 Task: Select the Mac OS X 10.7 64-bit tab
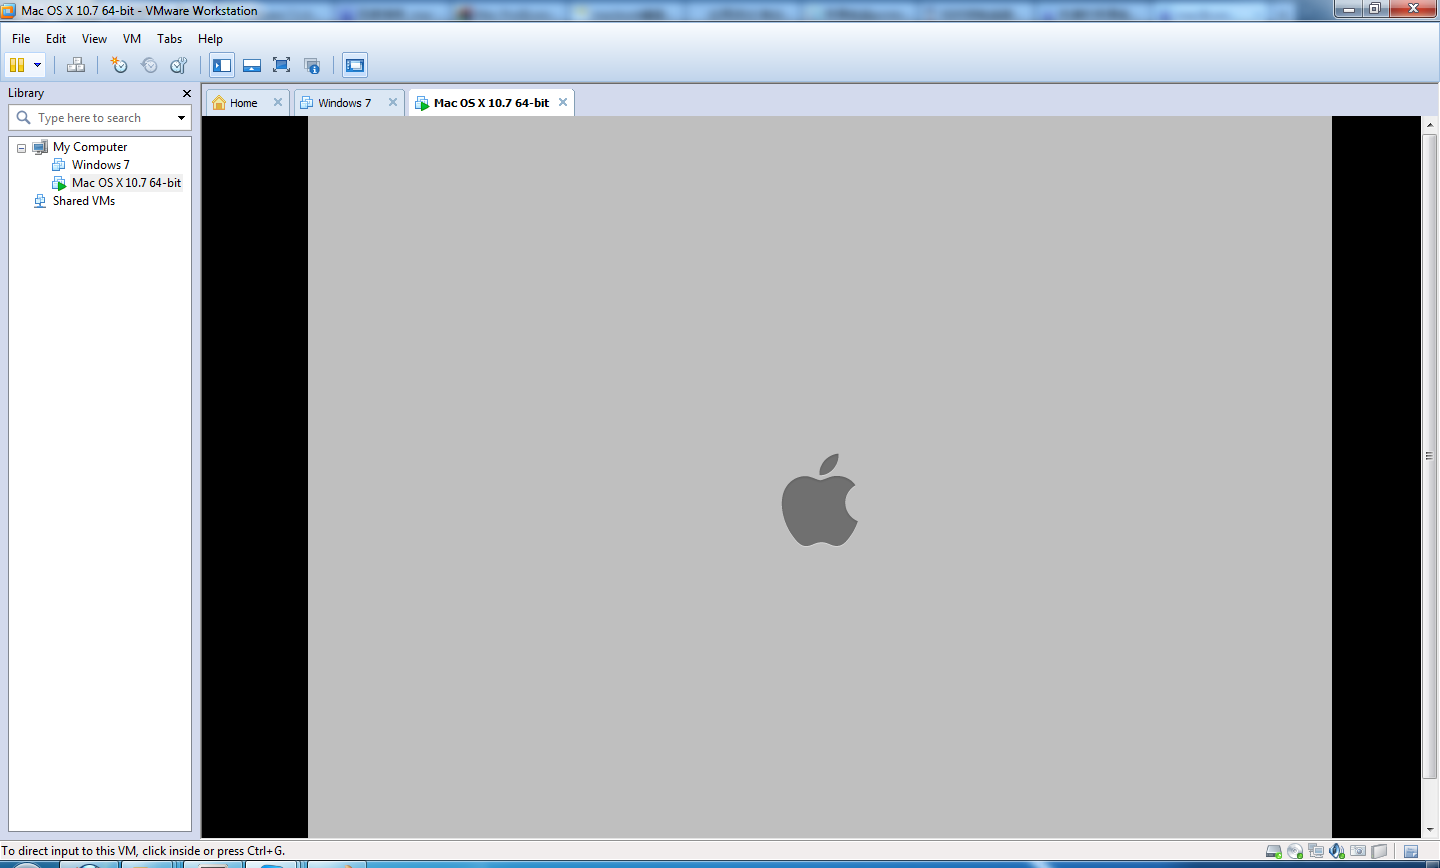coord(491,103)
